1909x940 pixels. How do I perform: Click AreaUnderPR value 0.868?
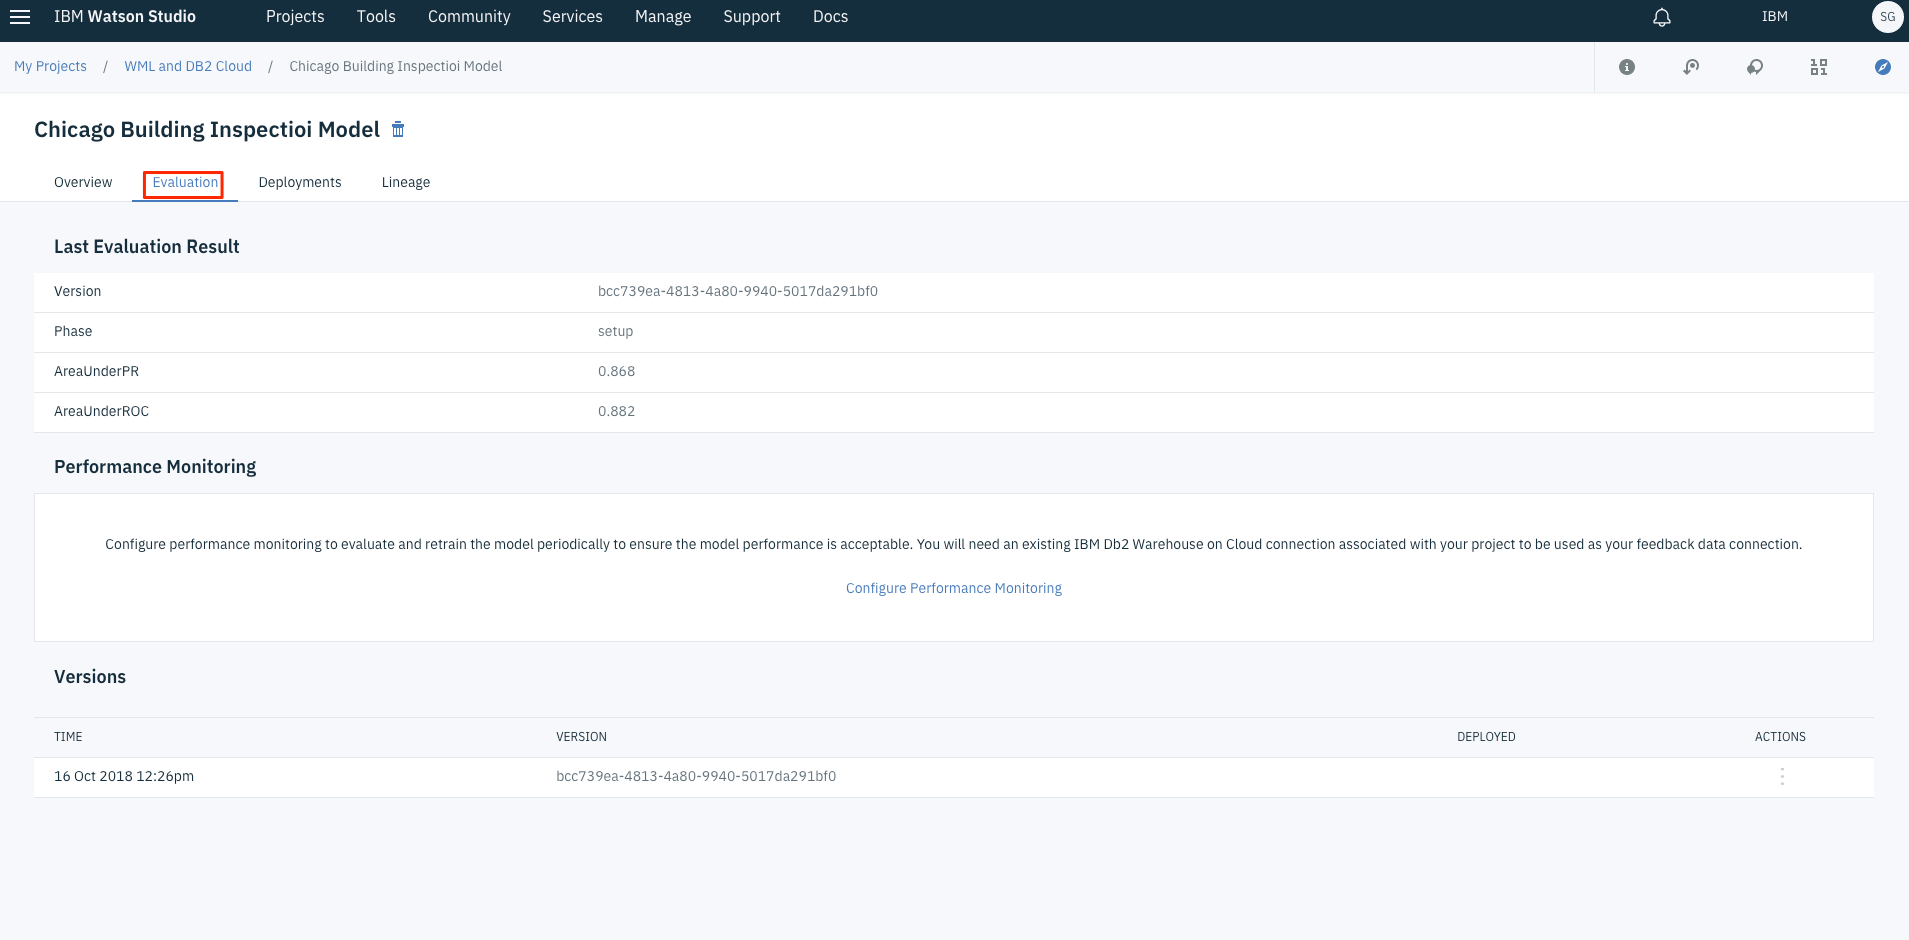click(x=616, y=371)
